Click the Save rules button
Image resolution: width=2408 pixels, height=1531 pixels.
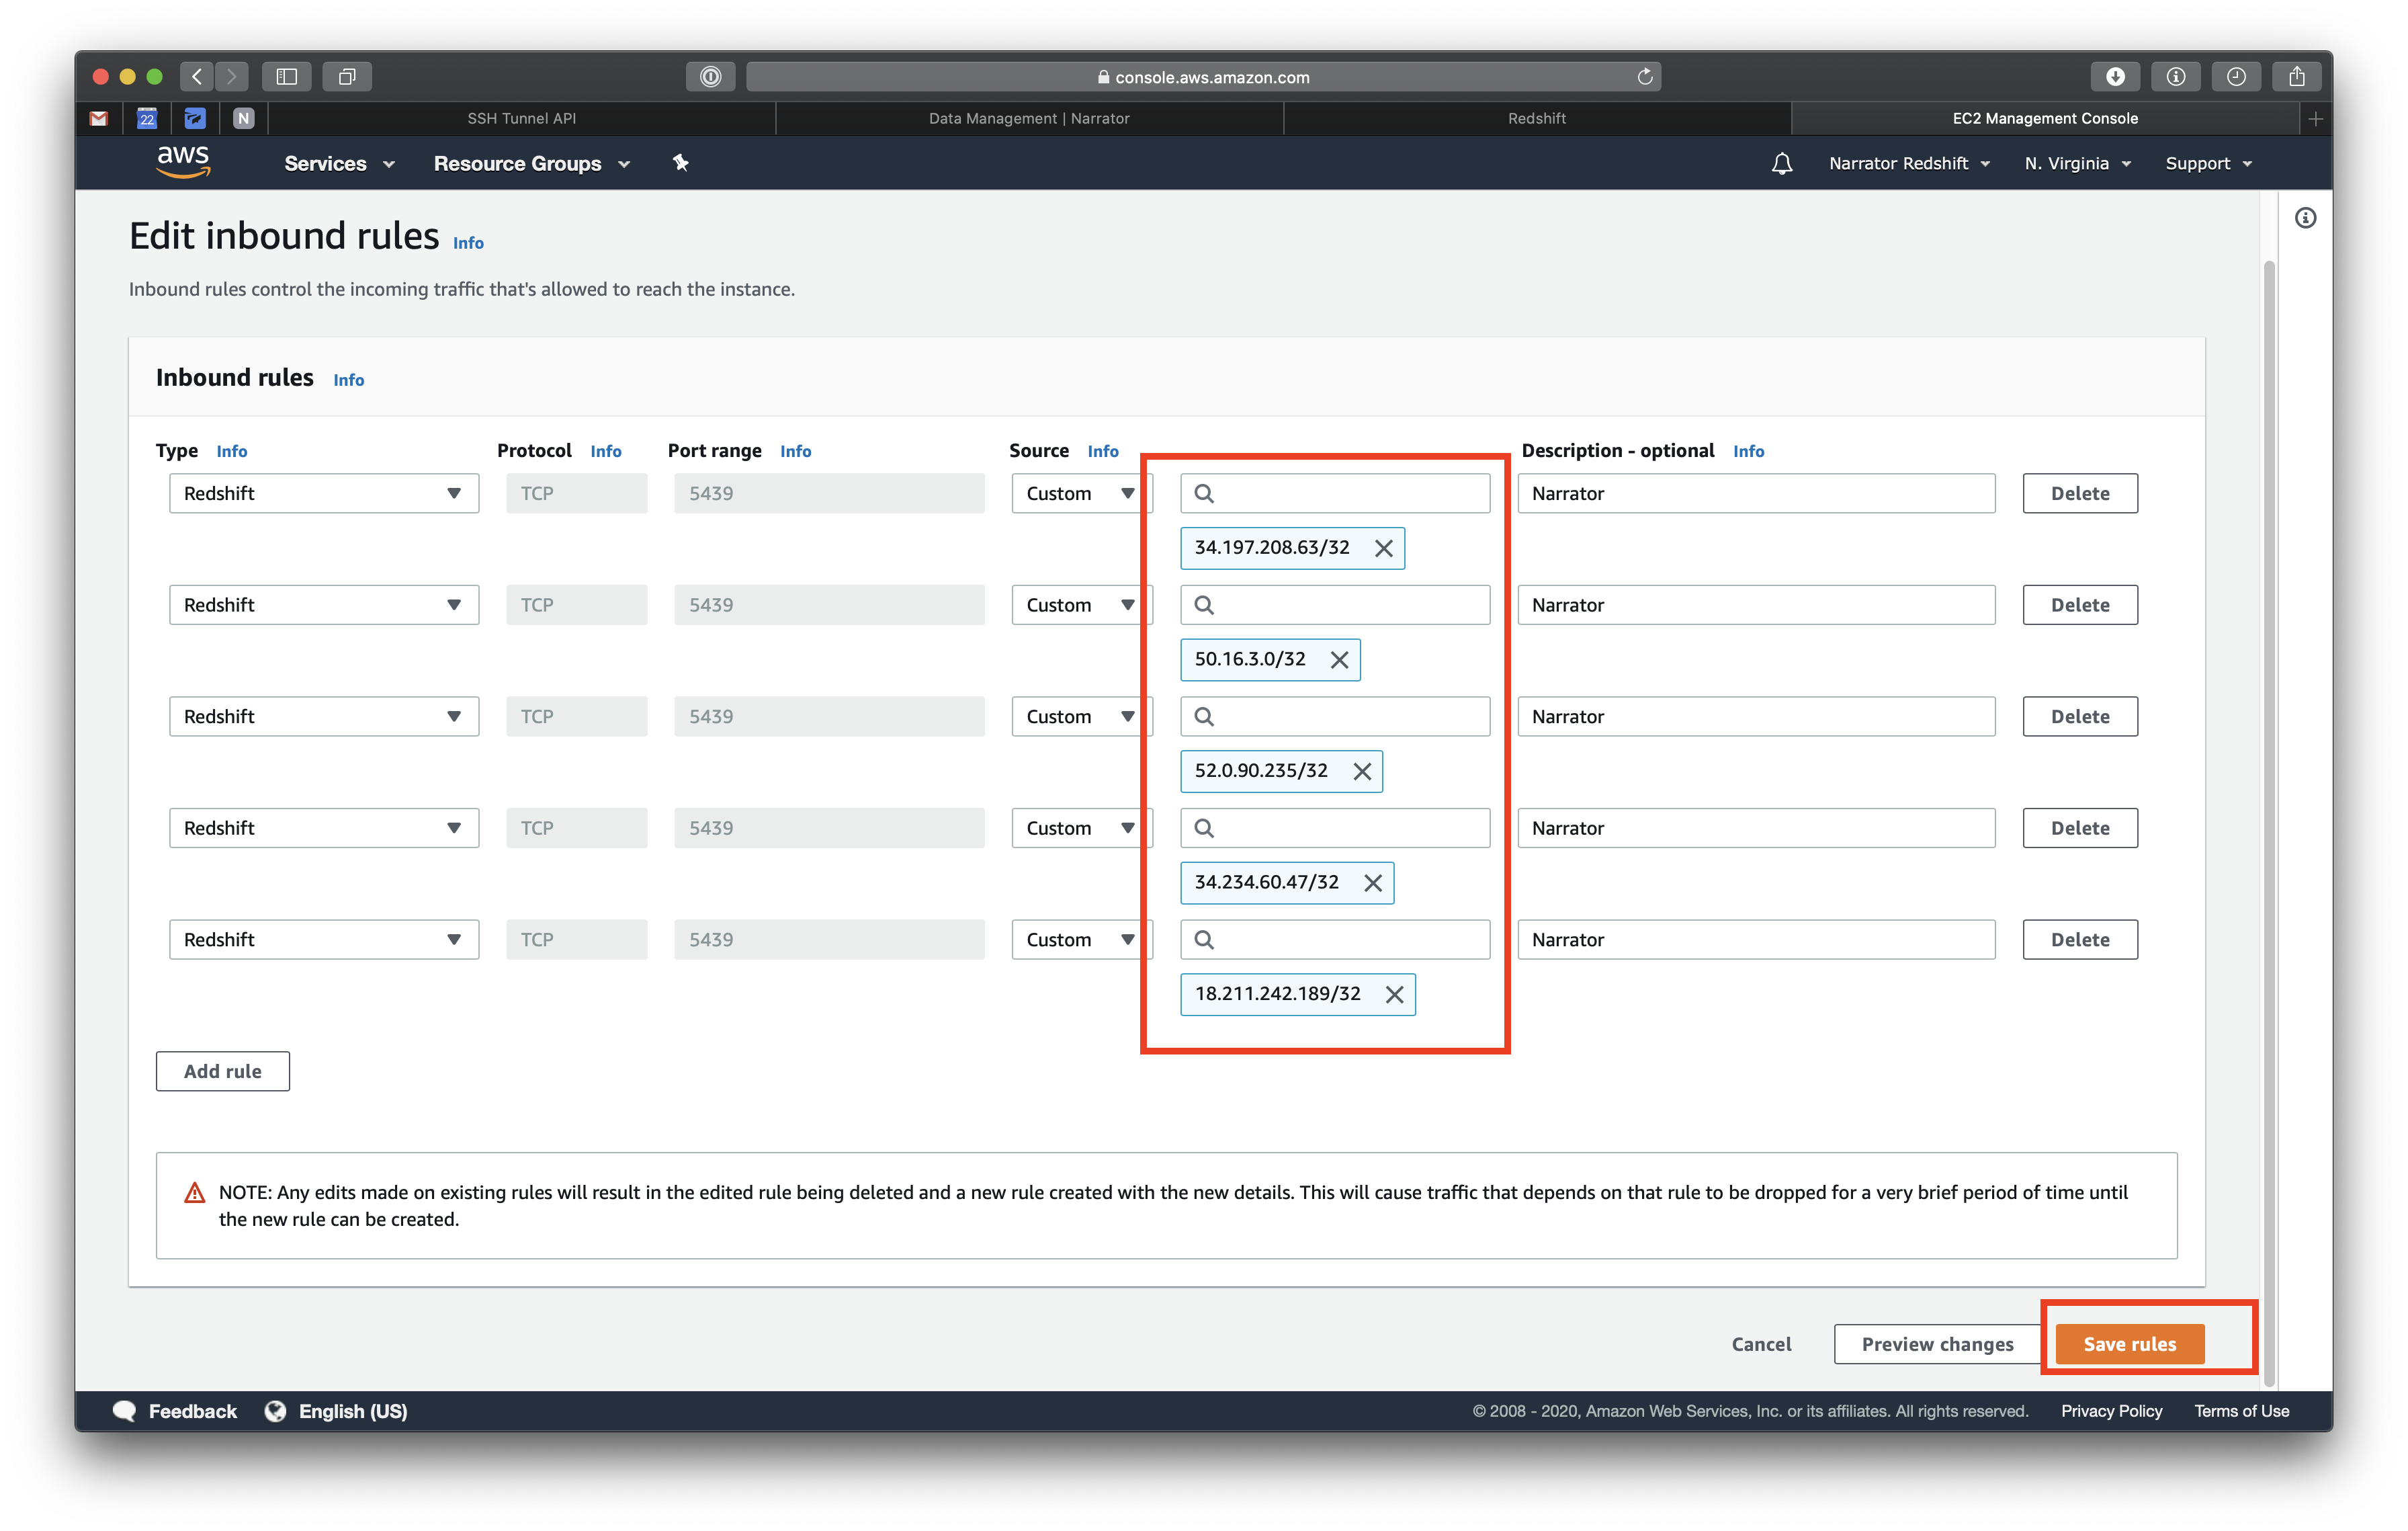click(2129, 1344)
